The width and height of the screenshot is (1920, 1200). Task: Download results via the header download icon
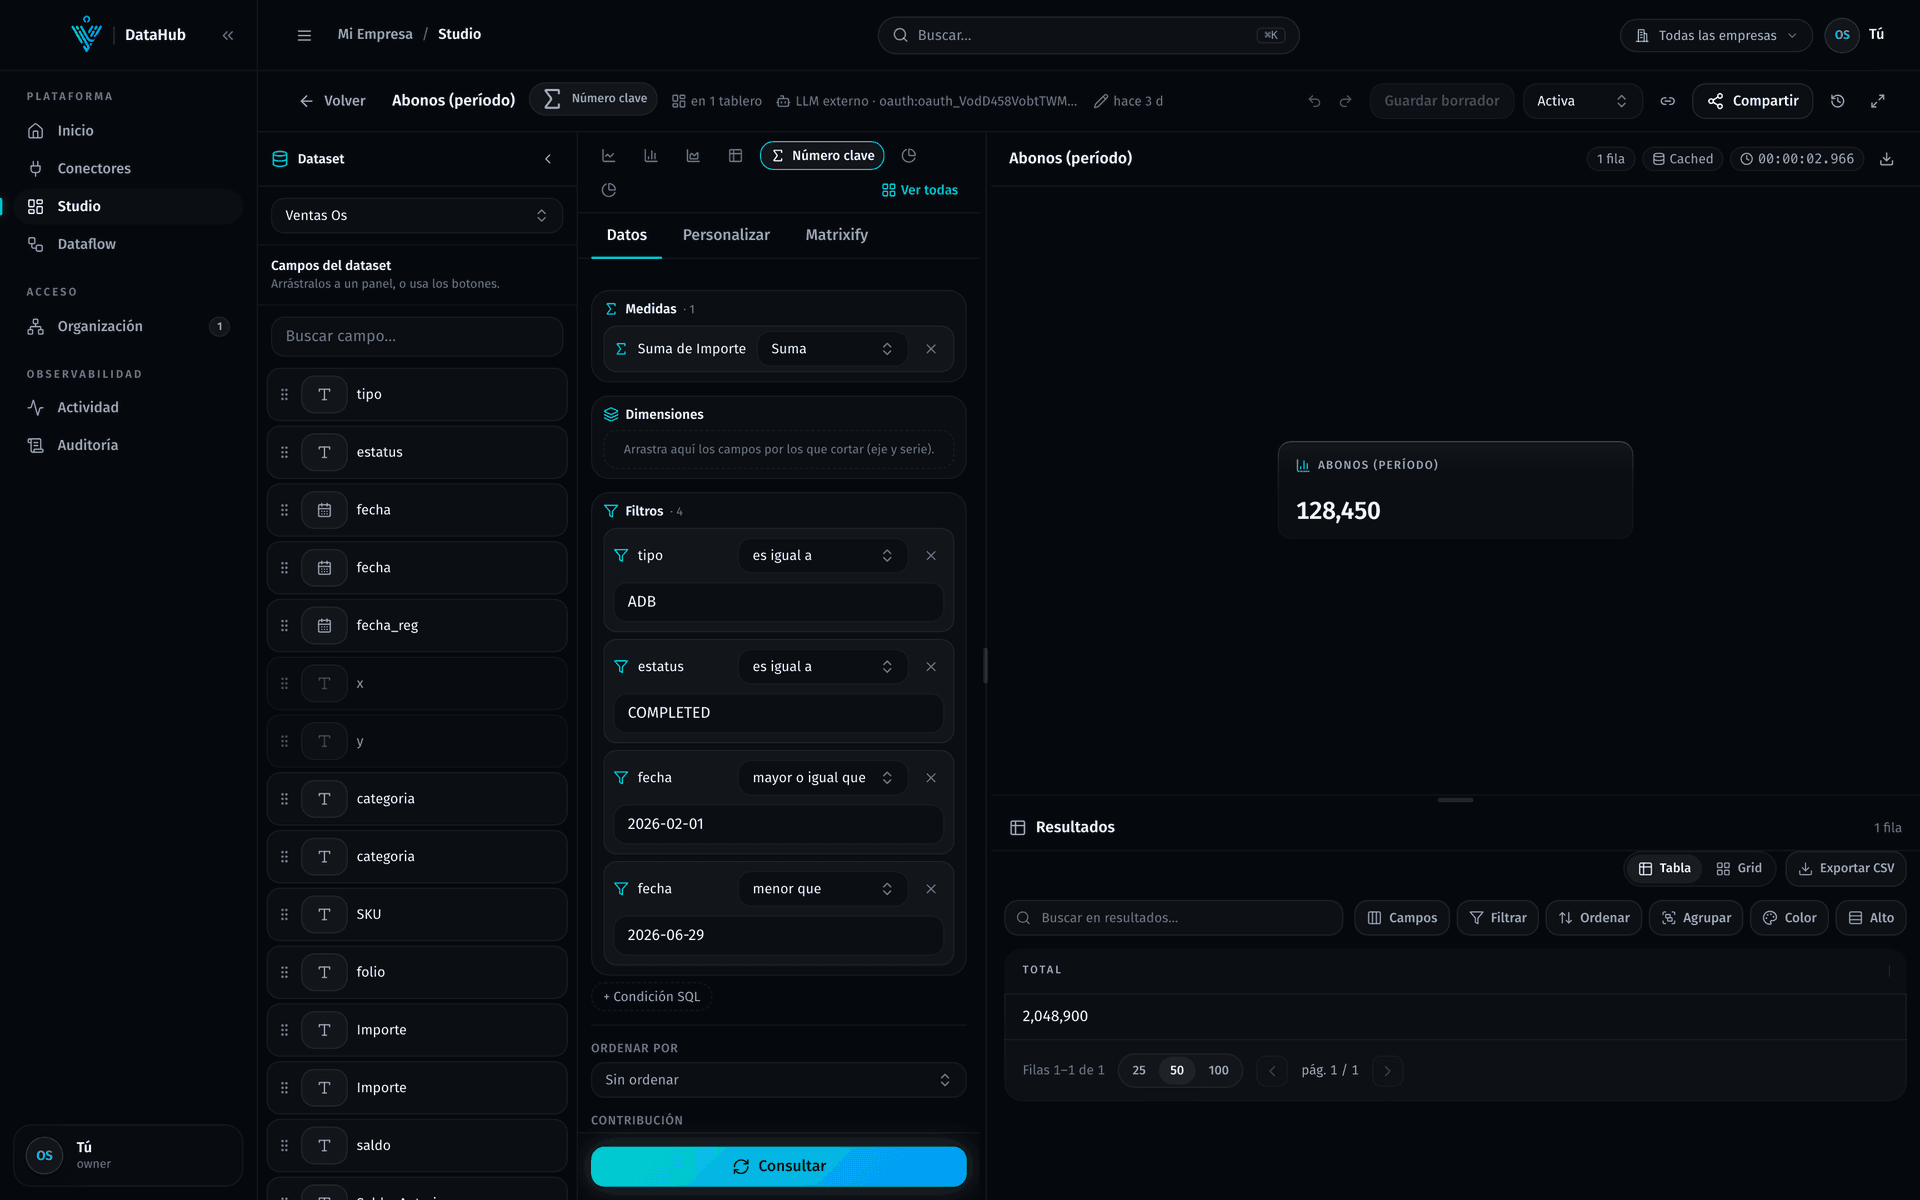[1886, 159]
